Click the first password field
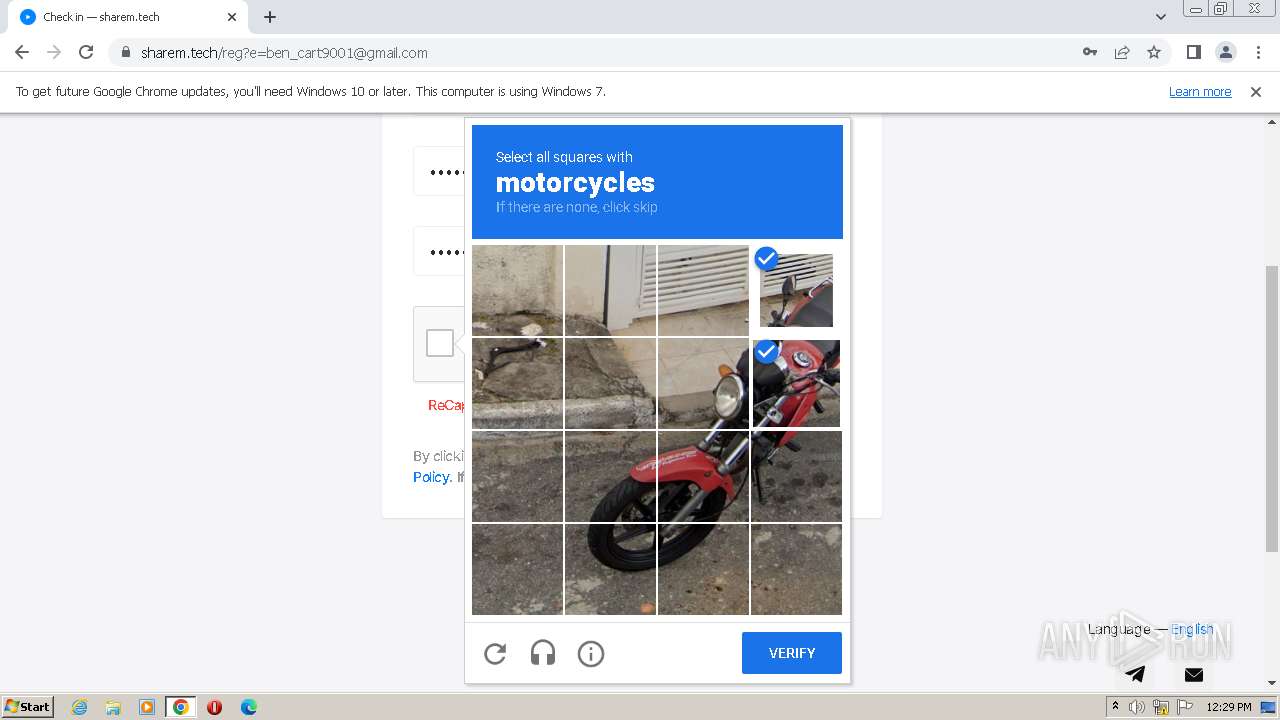Viewport: 1280px width, 720px height. (440, 171)
